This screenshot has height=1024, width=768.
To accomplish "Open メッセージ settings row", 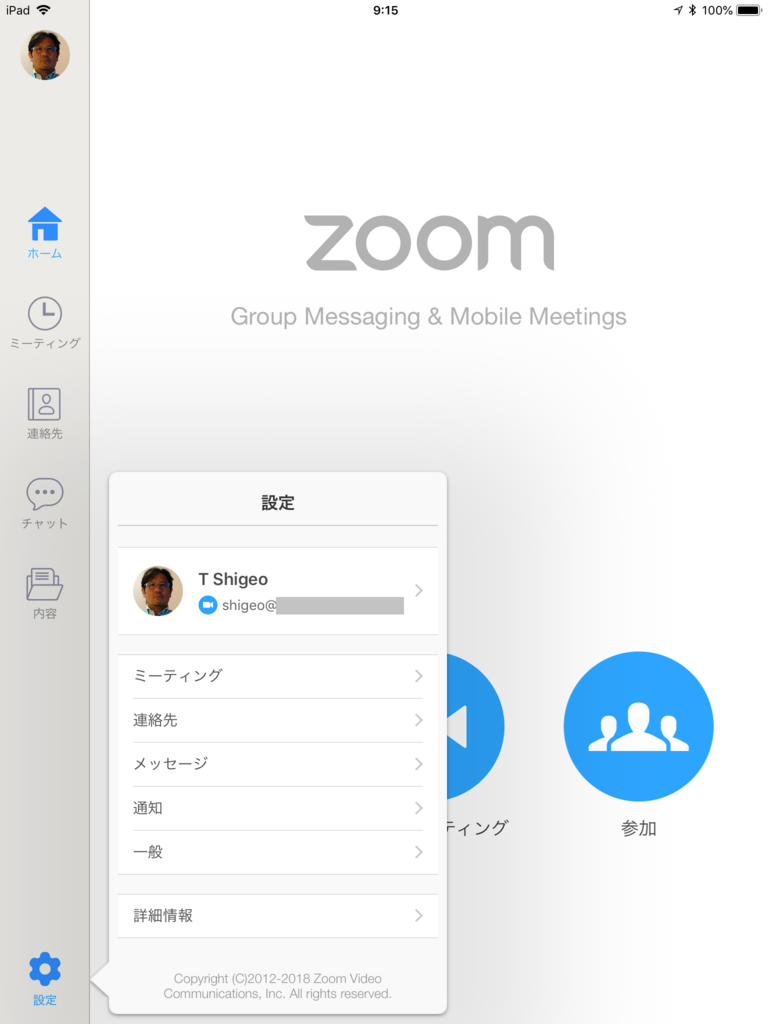I will (x=278, y=764).
